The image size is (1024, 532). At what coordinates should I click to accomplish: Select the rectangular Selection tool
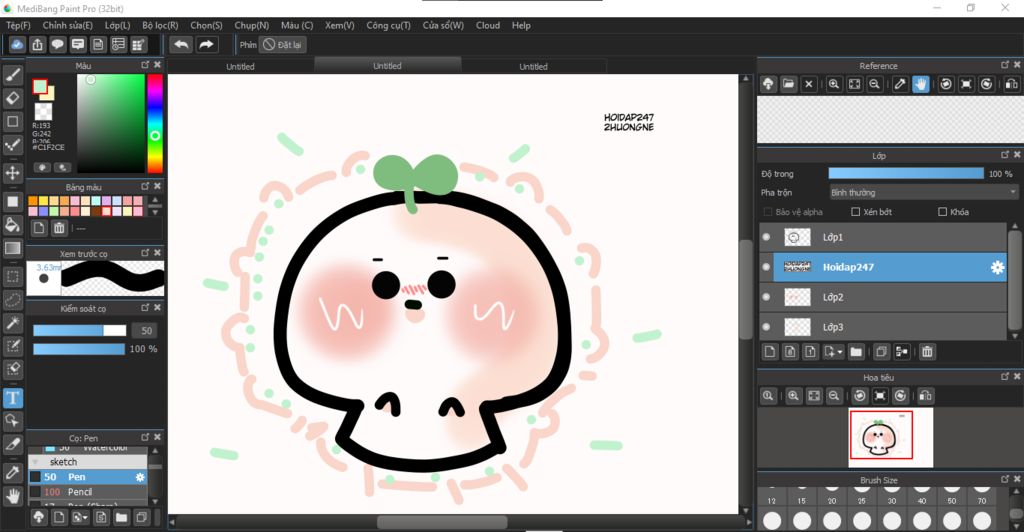click(13, 277)
